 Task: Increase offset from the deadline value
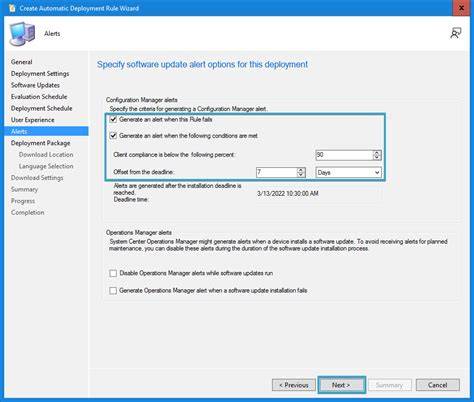pos(300,170)
